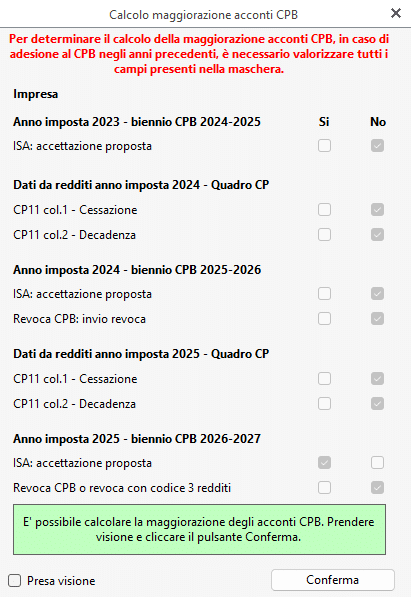
Task: Check Si for biennio 2025-2026 ISA accettazione
Action: pos(325,294)
